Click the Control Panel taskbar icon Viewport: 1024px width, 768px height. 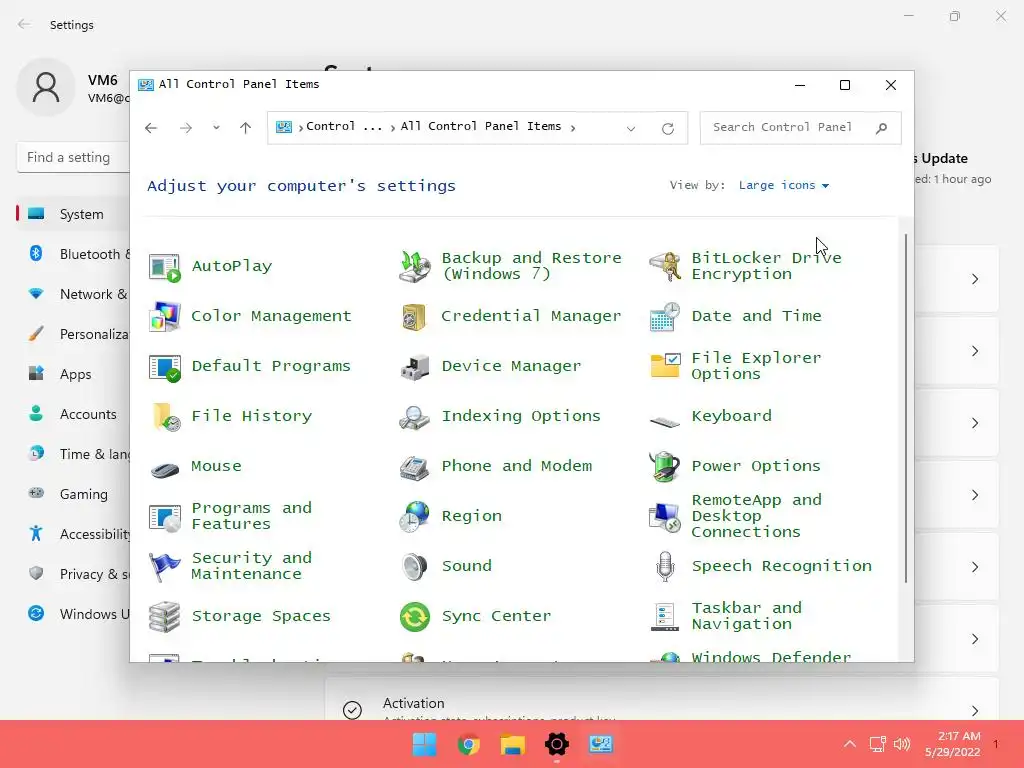[x=601, y=744]
